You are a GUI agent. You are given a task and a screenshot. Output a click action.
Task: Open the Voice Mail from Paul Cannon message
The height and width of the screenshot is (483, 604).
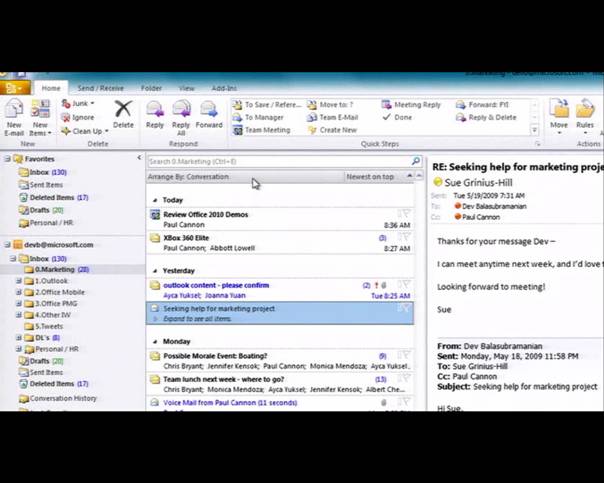(x=280, y=404)
